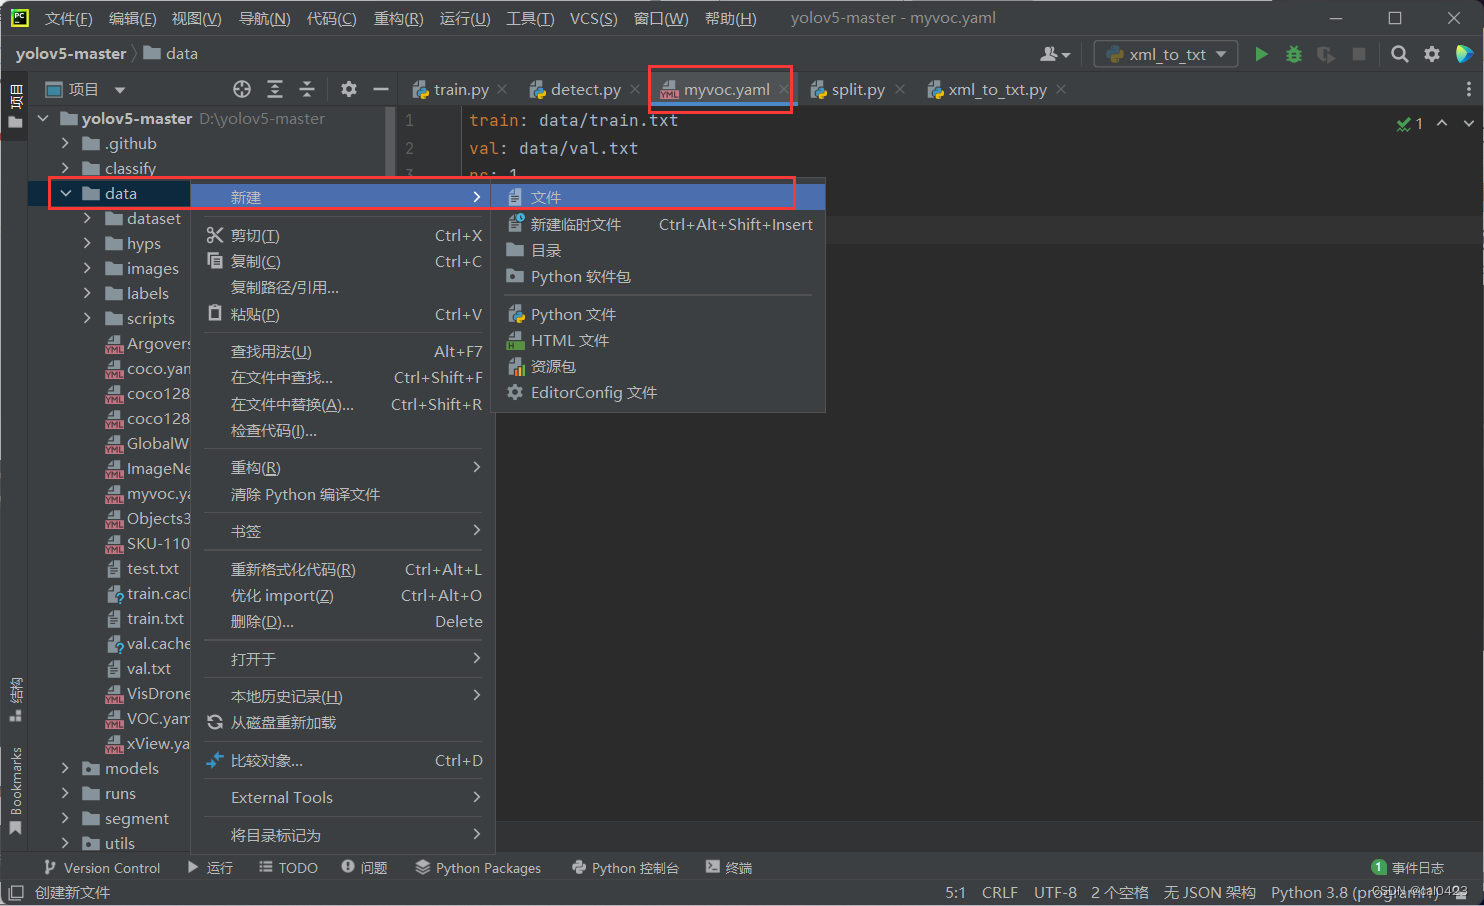Close the train.py tab

502,89
